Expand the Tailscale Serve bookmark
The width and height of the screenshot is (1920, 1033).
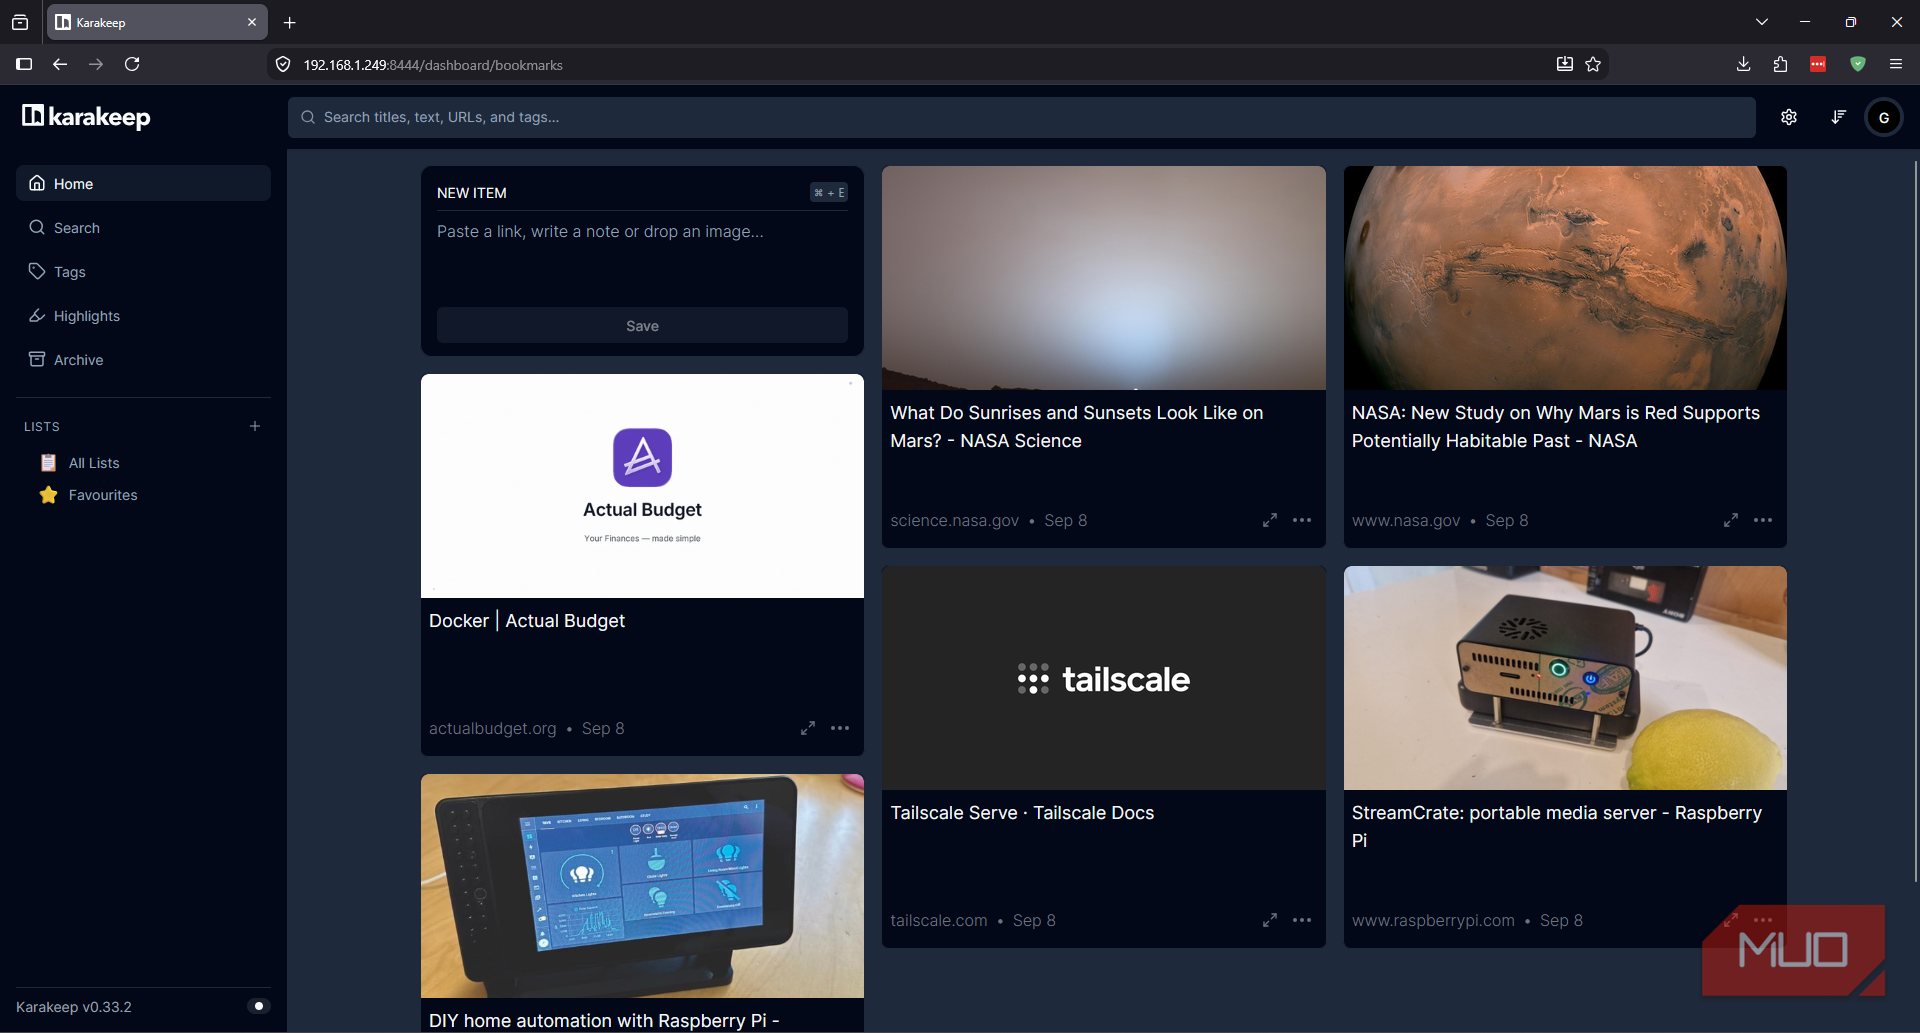tap(1270, 920)
